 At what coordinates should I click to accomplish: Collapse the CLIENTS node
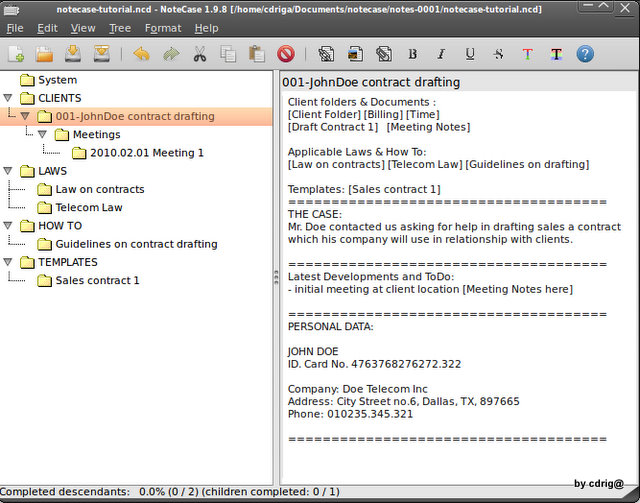point(8,98)
